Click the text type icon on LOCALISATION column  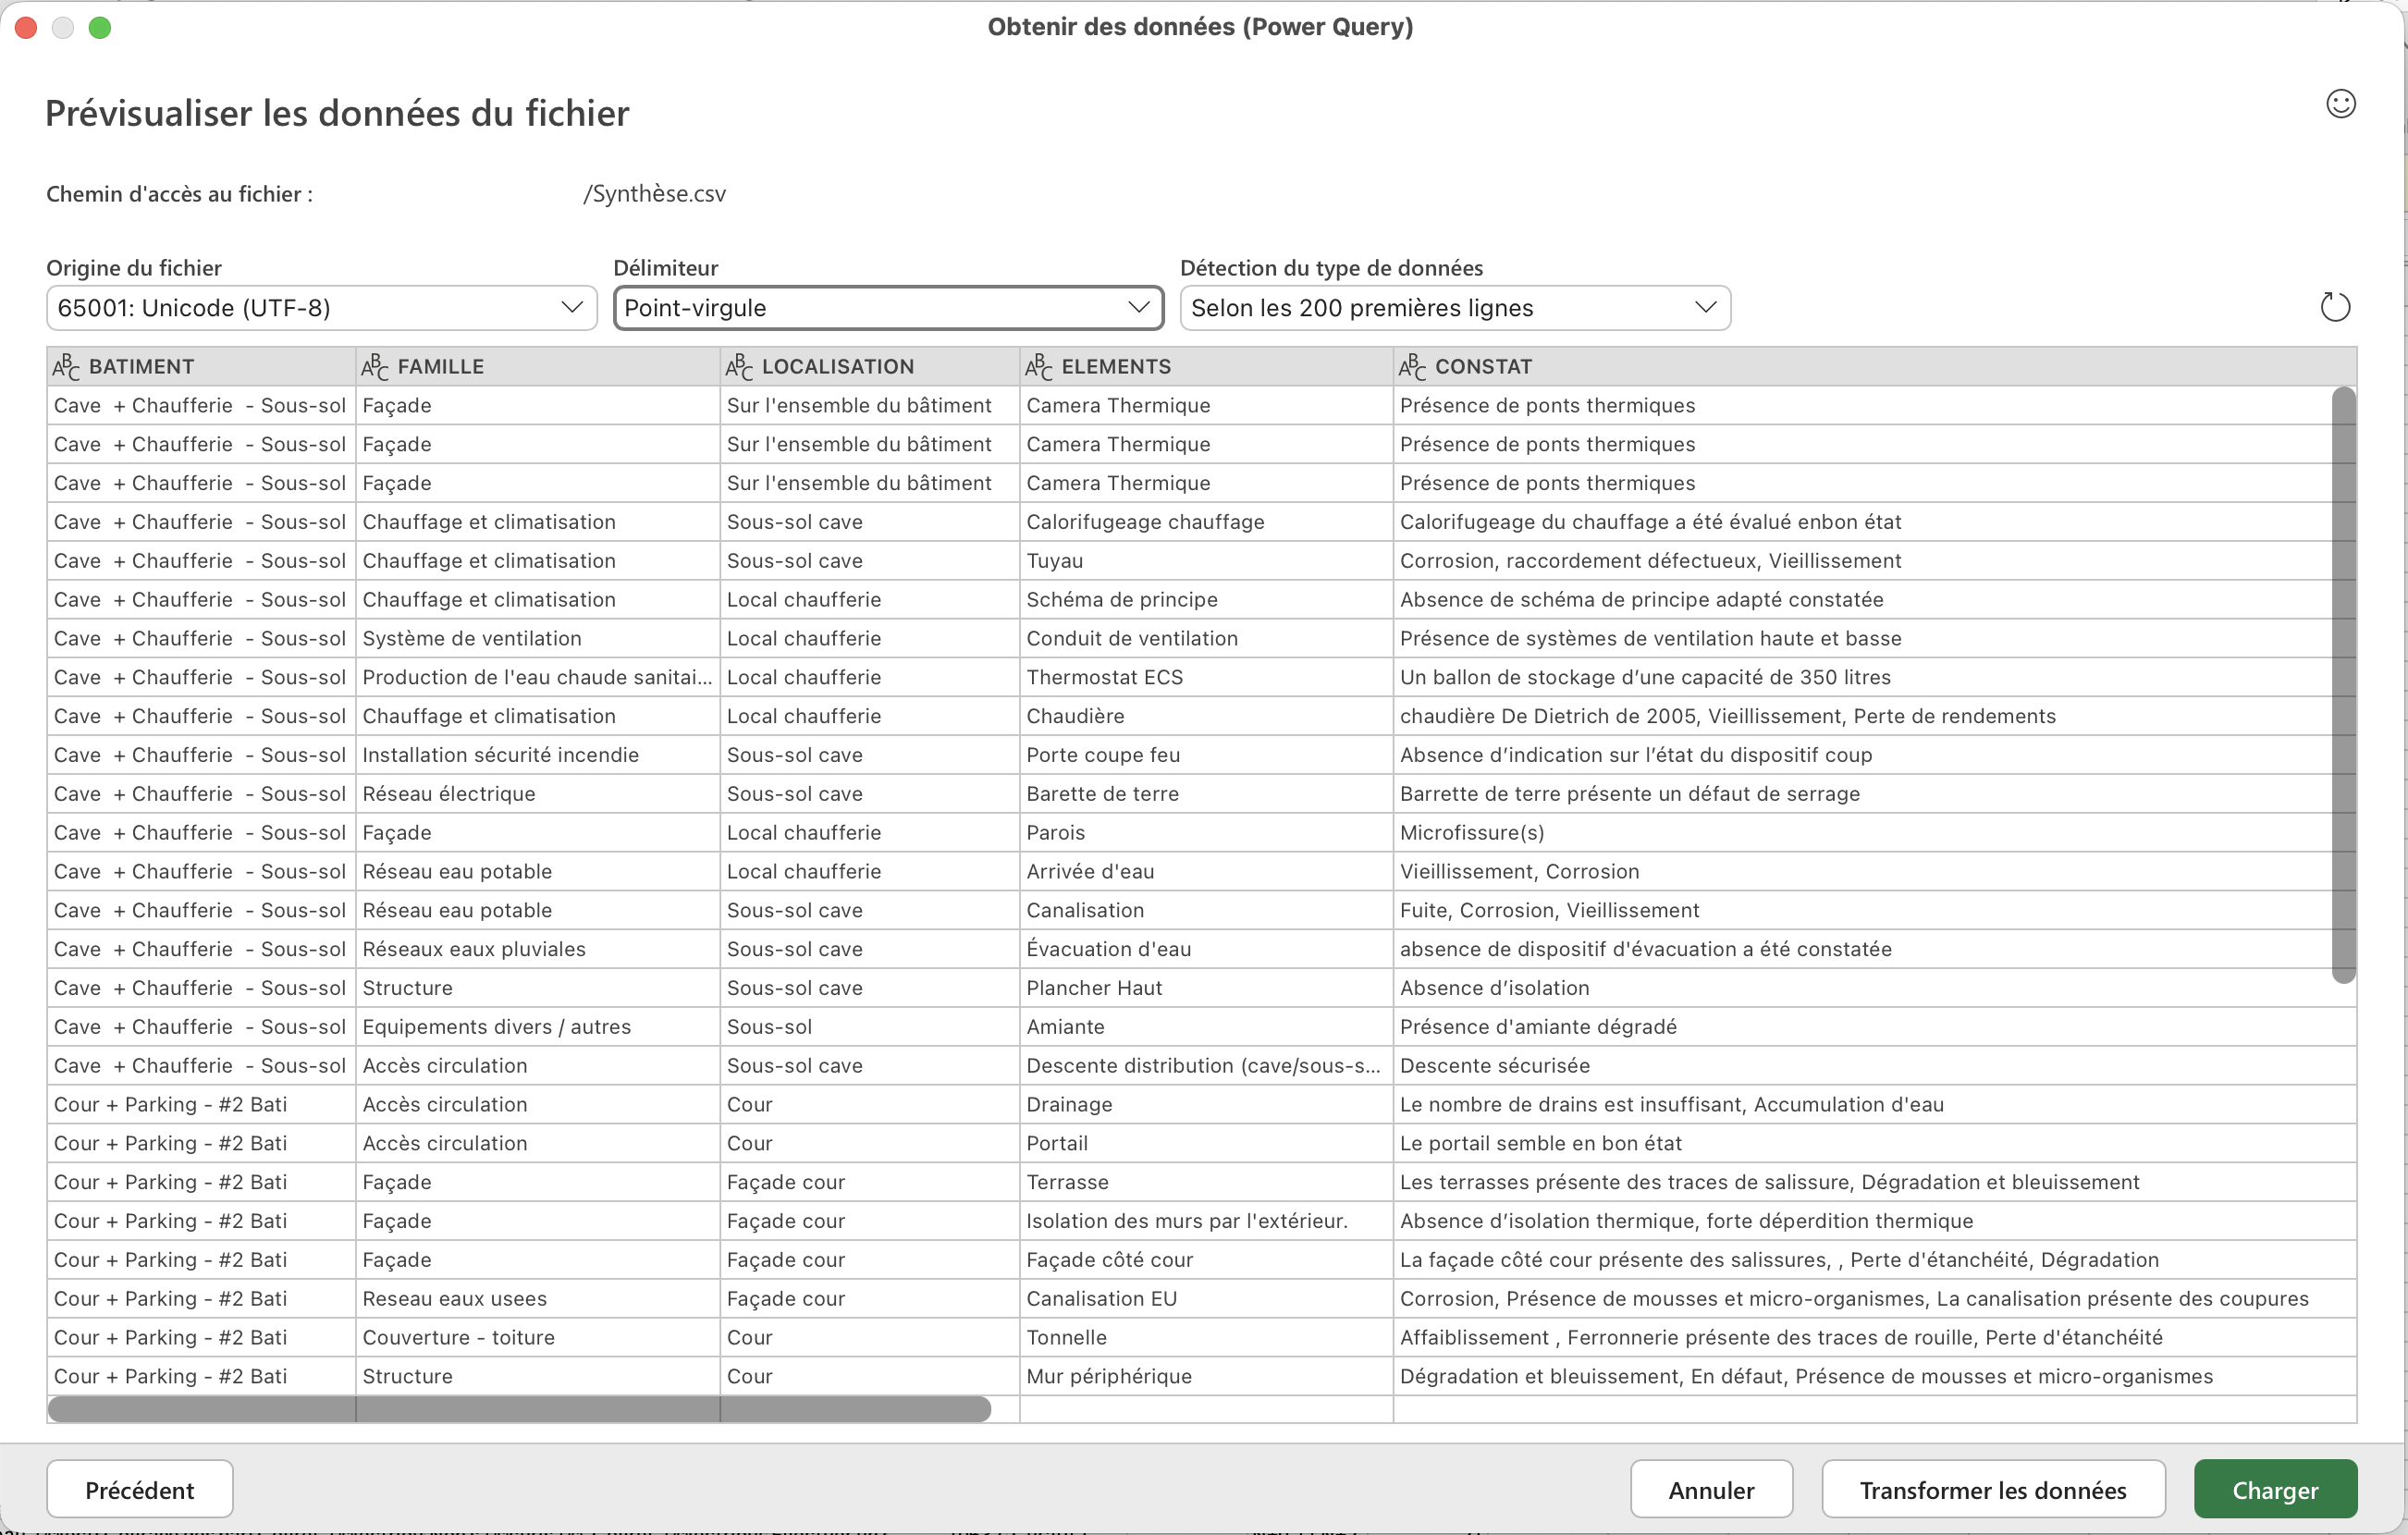[739, 367]
